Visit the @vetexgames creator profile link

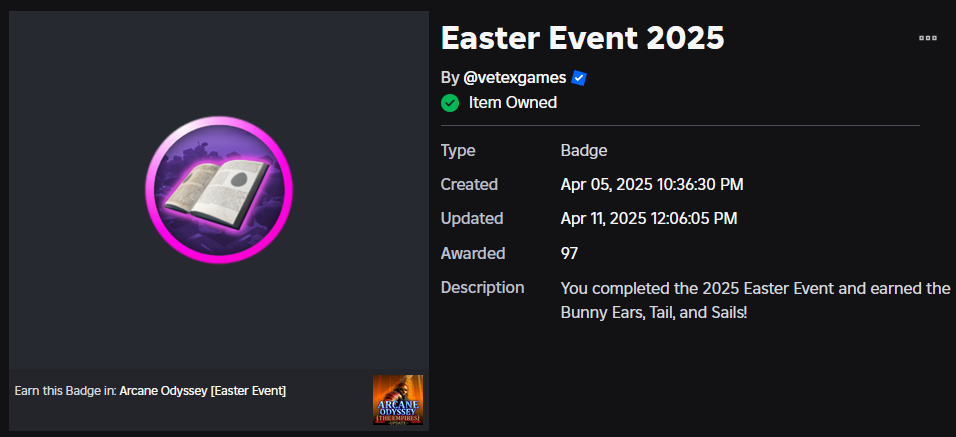click(x=515, y=78)
